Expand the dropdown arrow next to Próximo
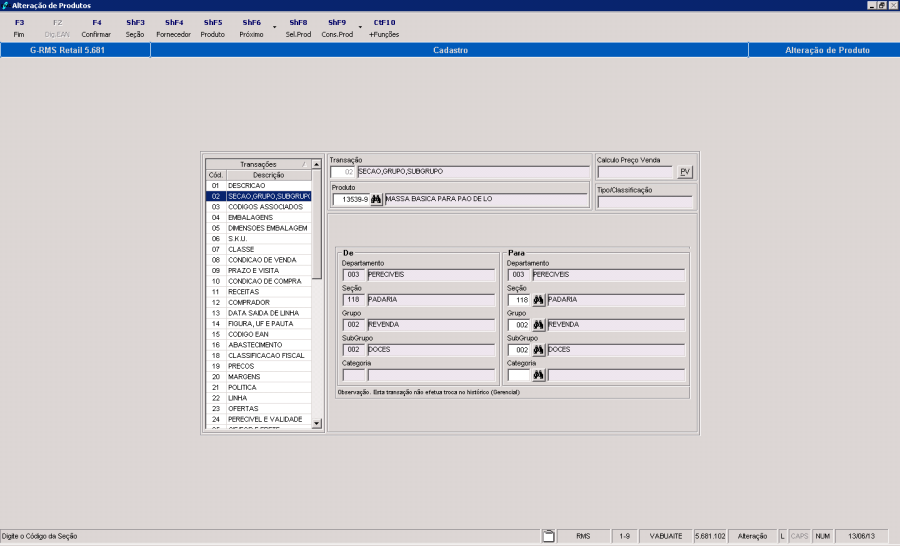Image resolution: width=900 pixels, height=546 pixels. (x=274, y=28)
